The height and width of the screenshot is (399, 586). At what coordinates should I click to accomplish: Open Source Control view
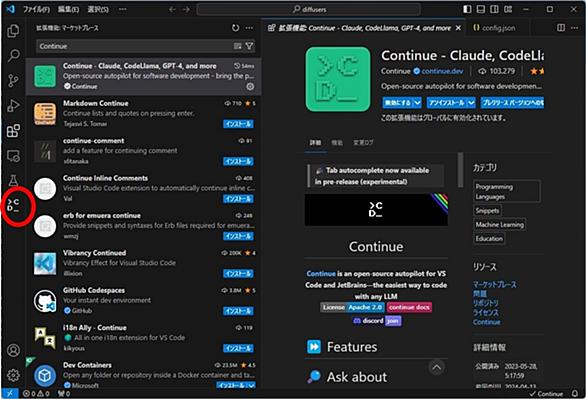[13, 80]
